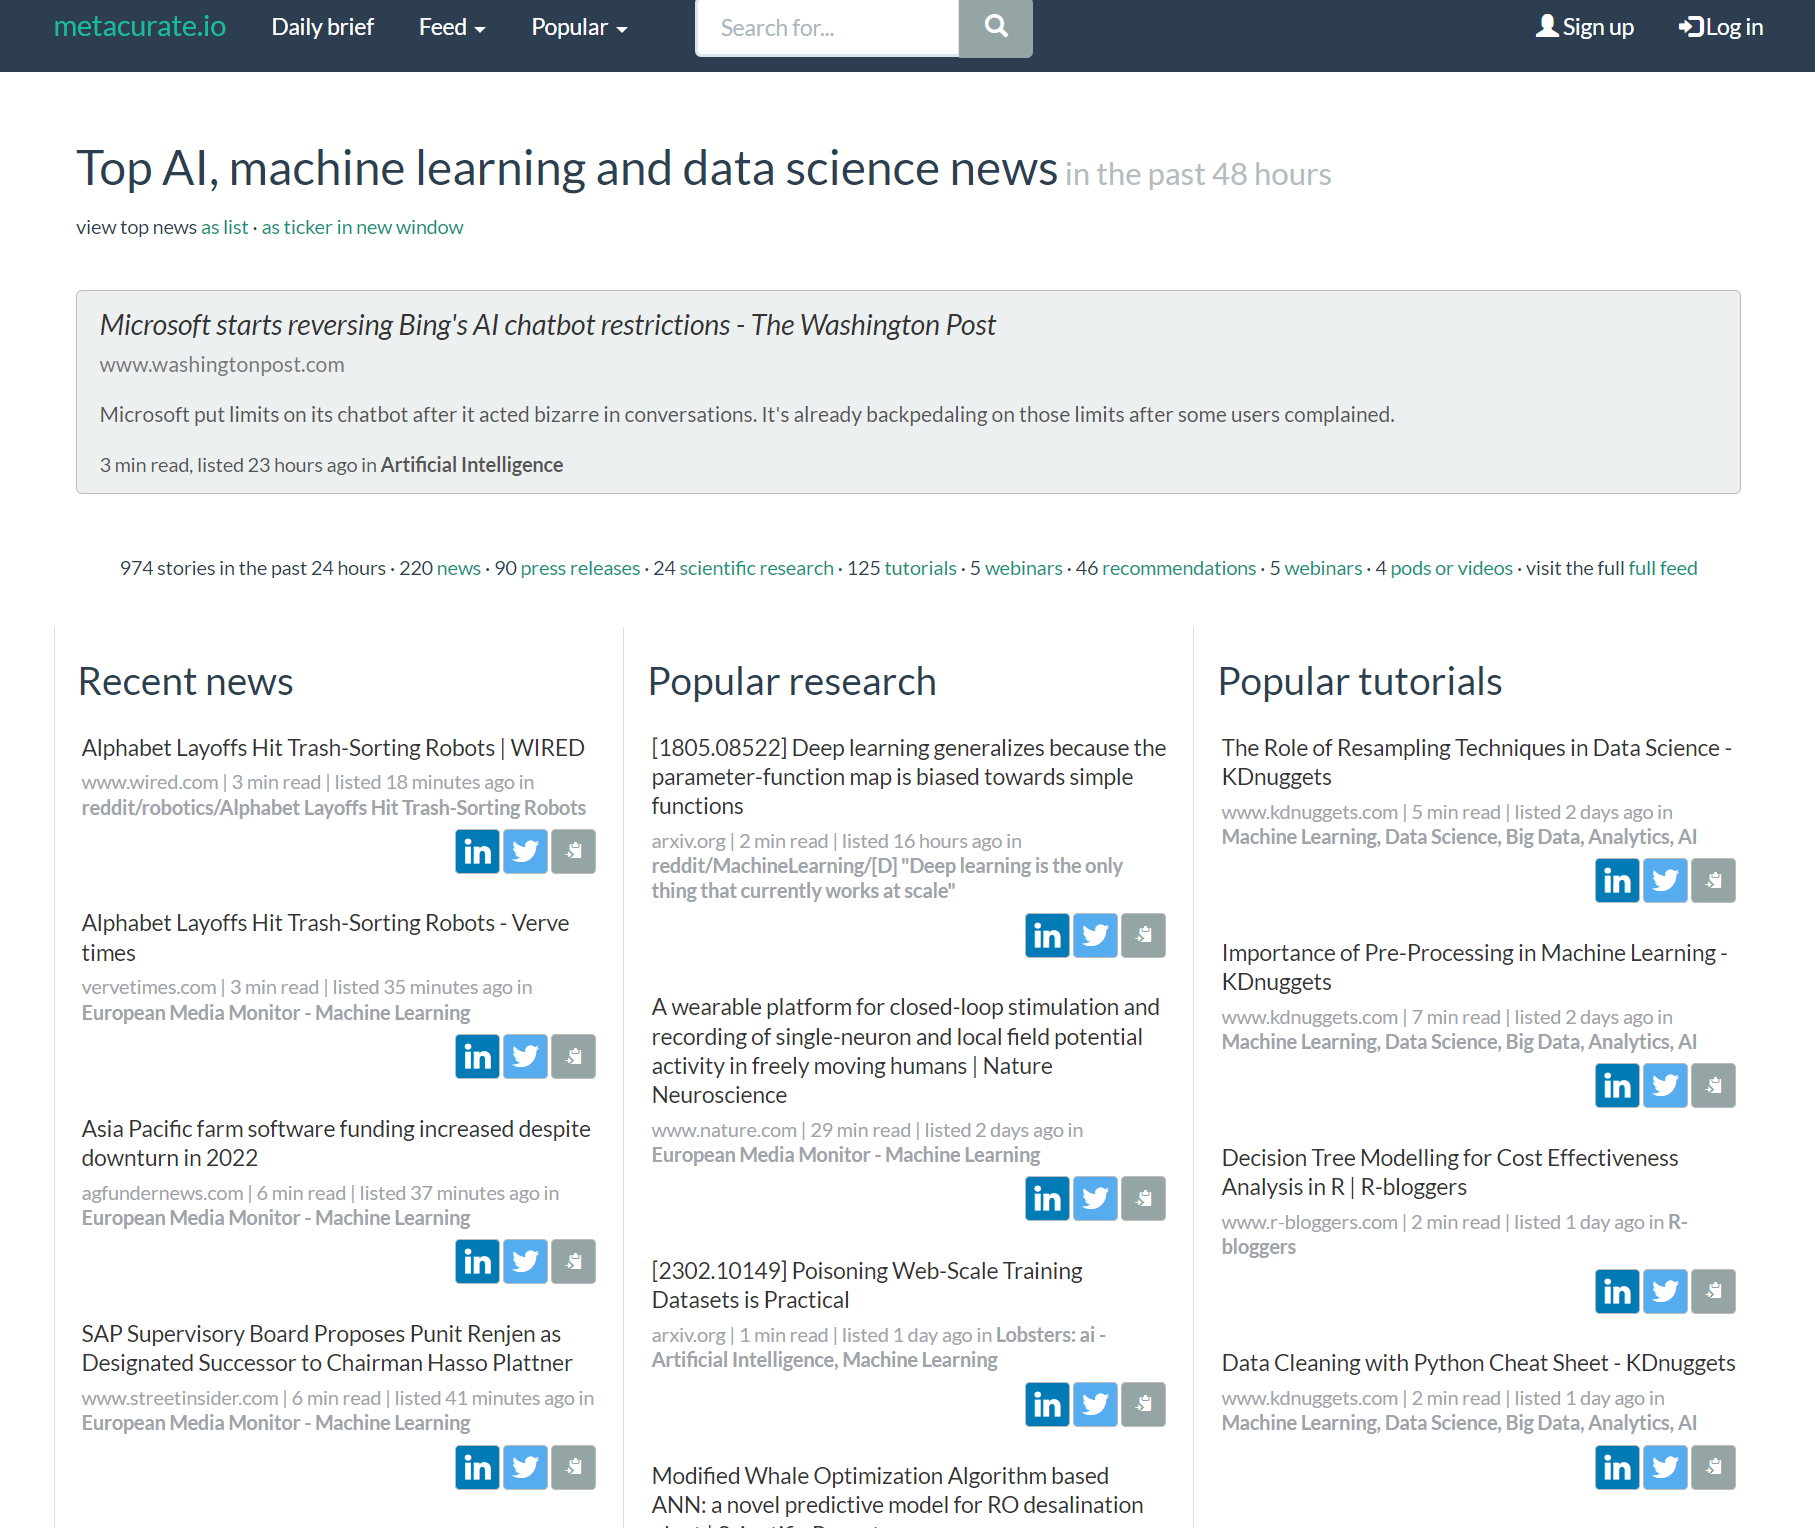Open Alphabet Layoffs Hit Trash-Sorting Robots WIRED article

(333, 748)
